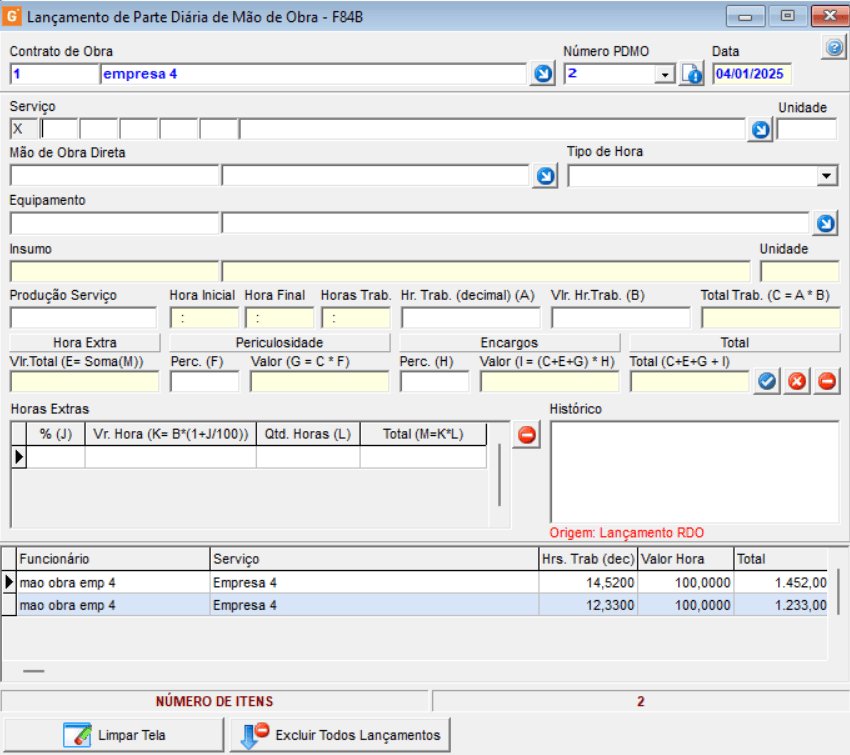Cancel entry with the red X icon
Image resolution: width=850 pixels, height=755 pixels.
pyautogui.click(x=797, y=381)
